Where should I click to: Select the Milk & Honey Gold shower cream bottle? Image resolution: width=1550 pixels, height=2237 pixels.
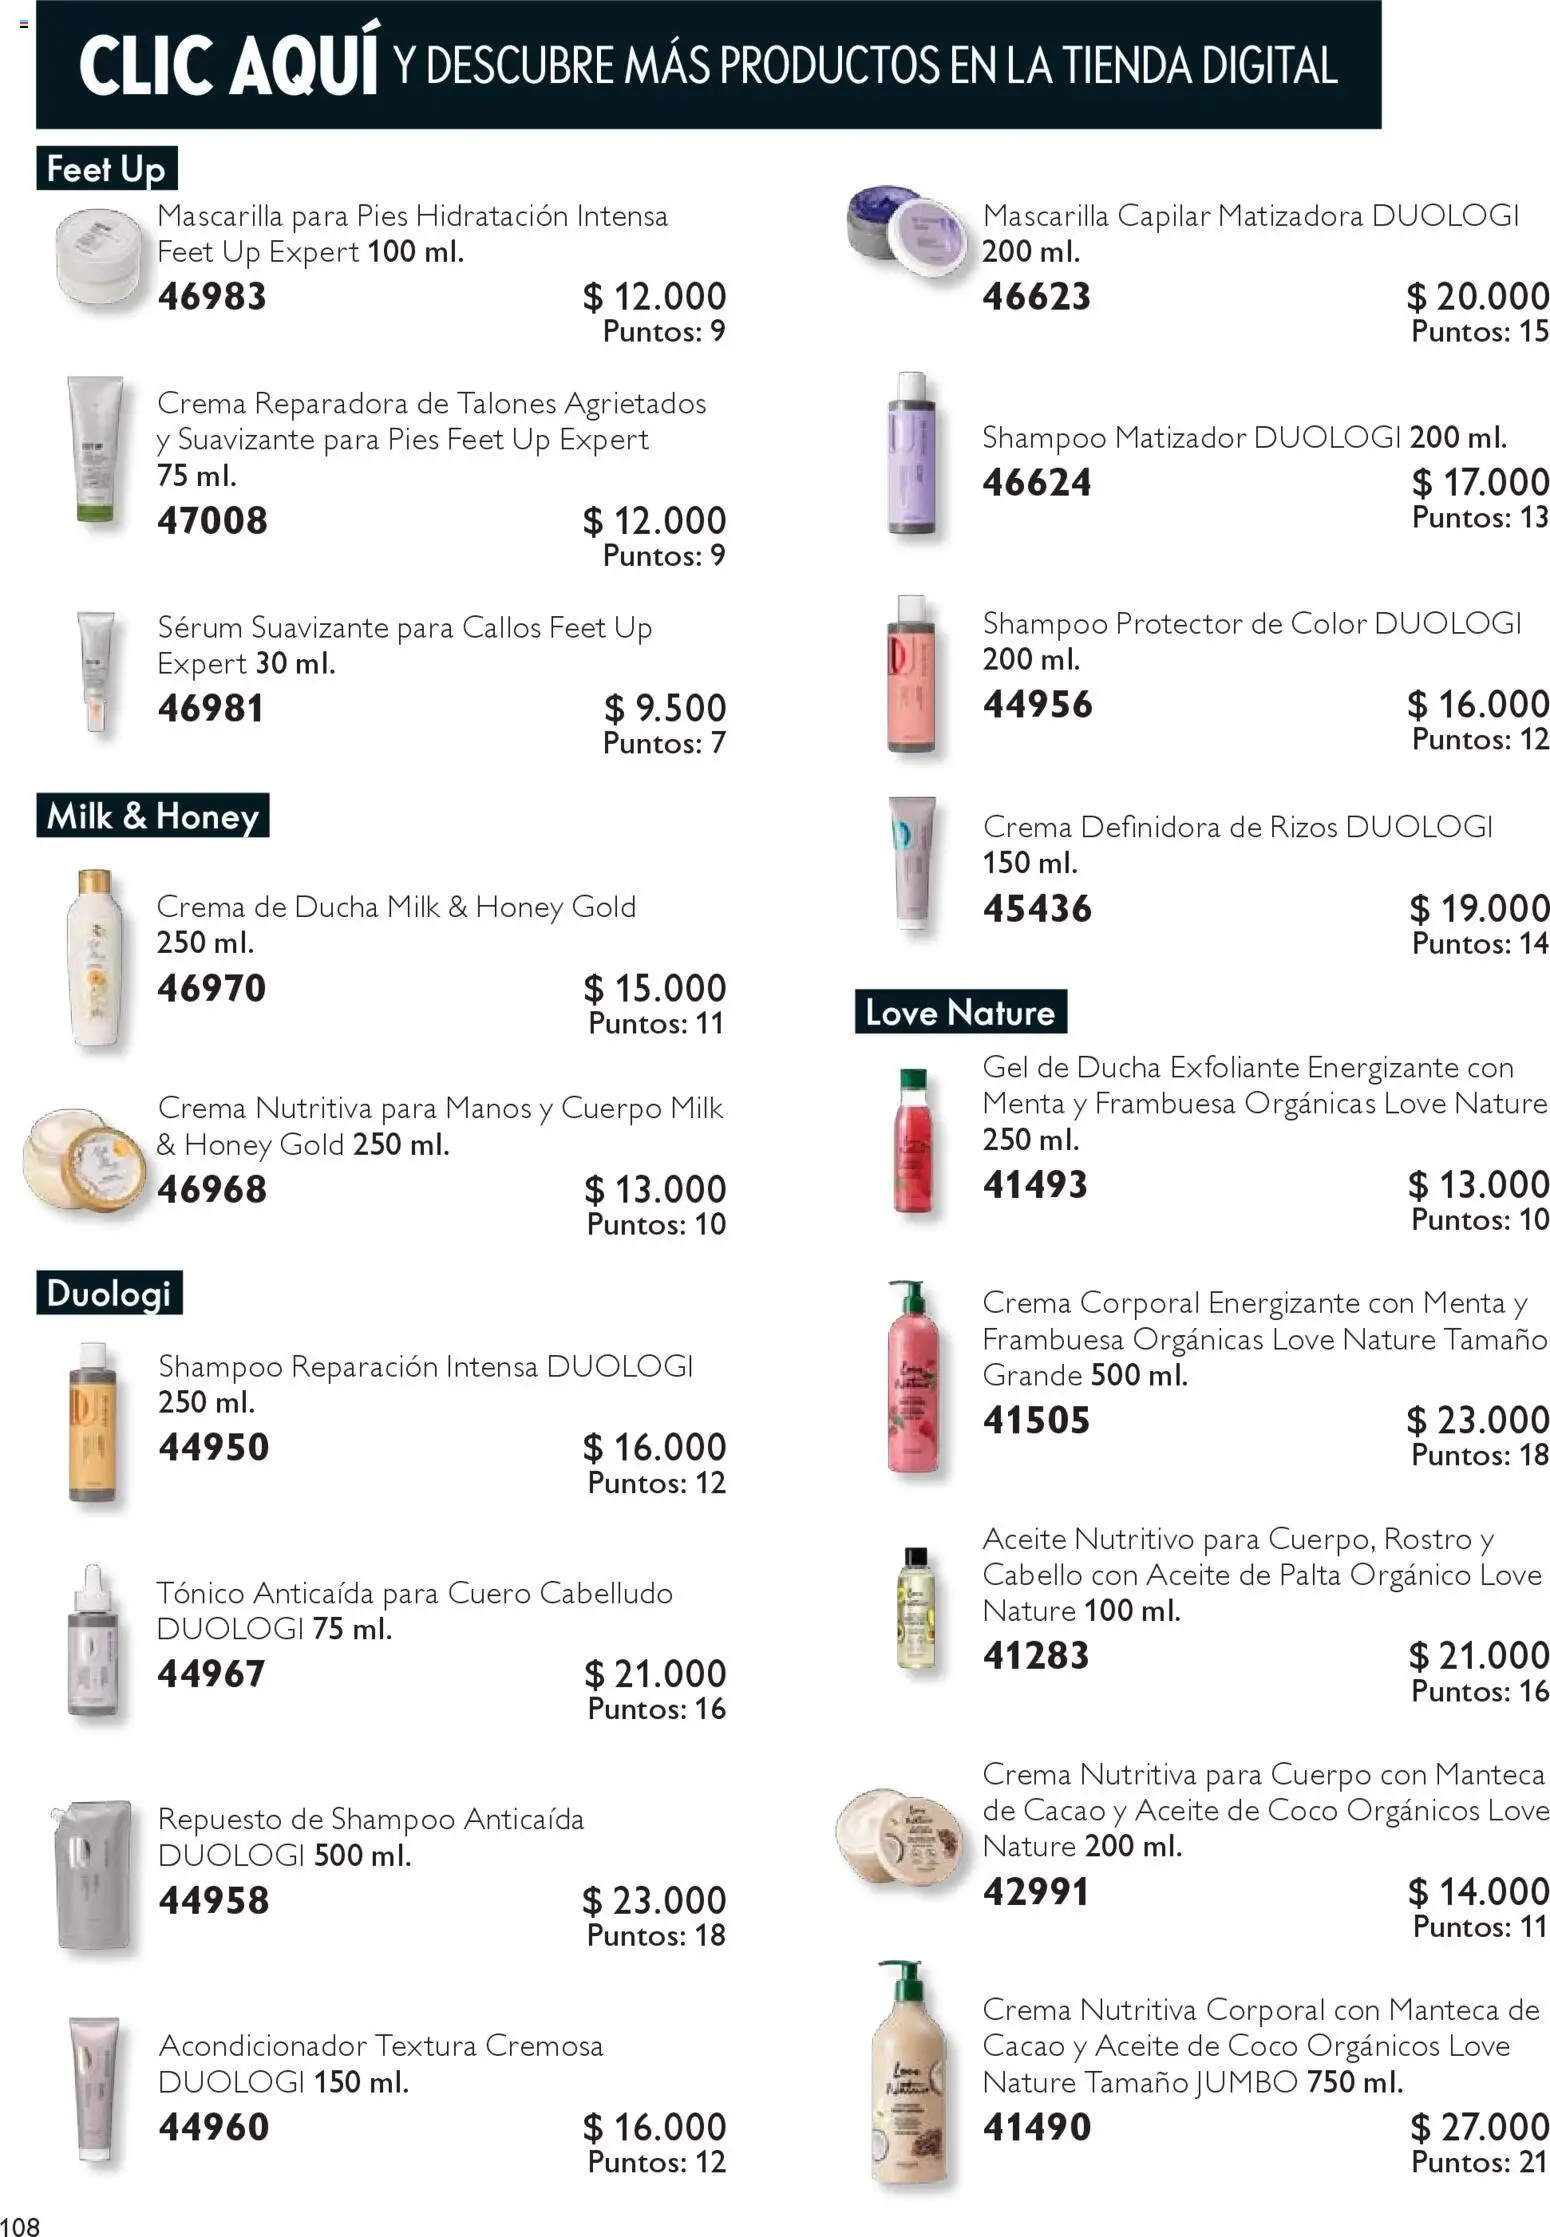point(96,958)
